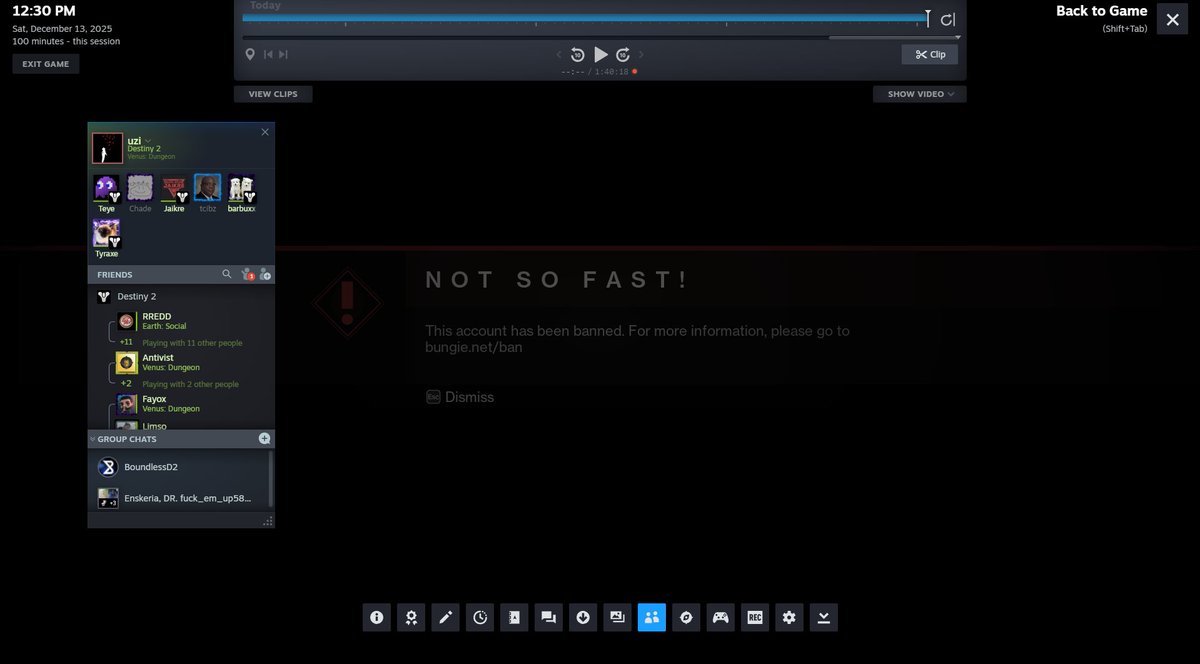Image resolution: width=1200 pixels, height=664 pixels.
Task: Skip forward 10 seconds in recording
Action: coord(623,54)
